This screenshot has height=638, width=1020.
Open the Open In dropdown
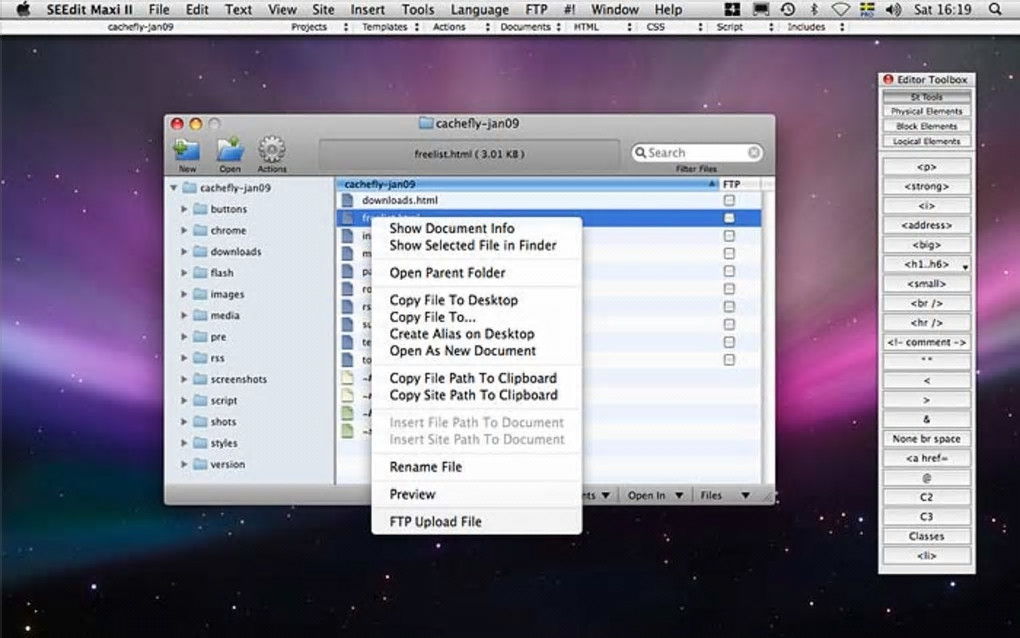coord(655,495)
